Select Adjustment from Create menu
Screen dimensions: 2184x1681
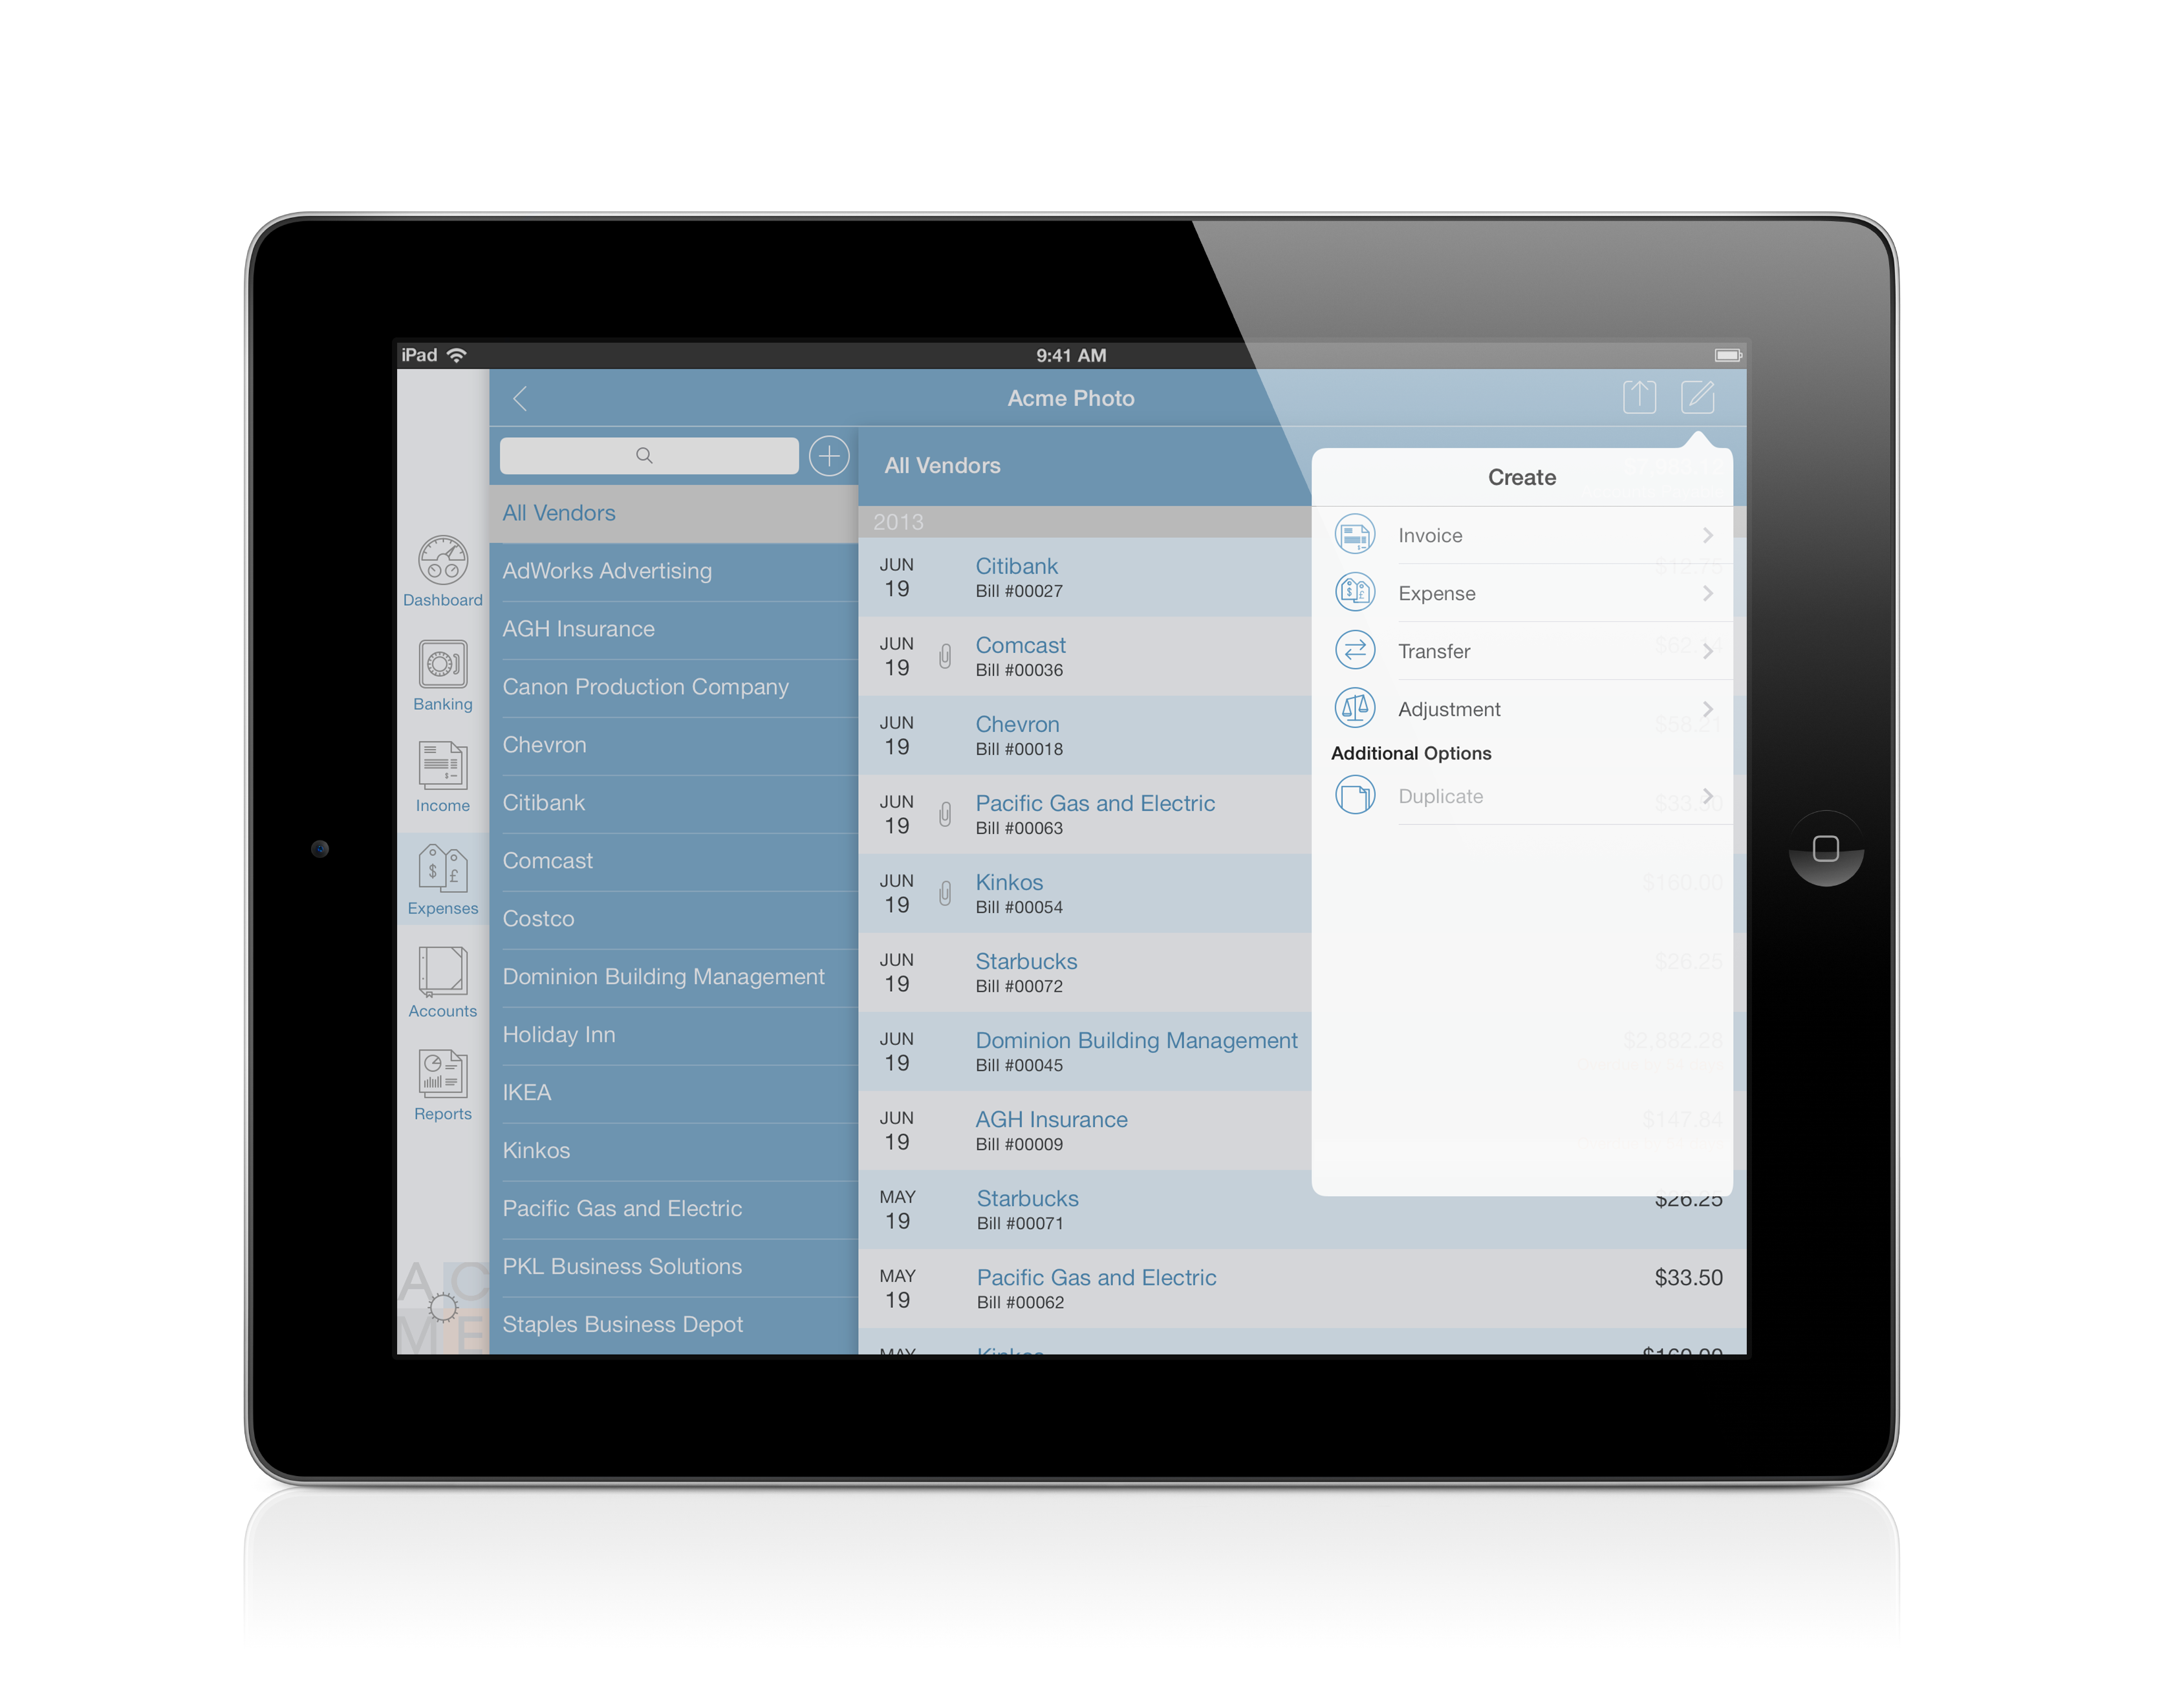click(x=1522, y=708)
